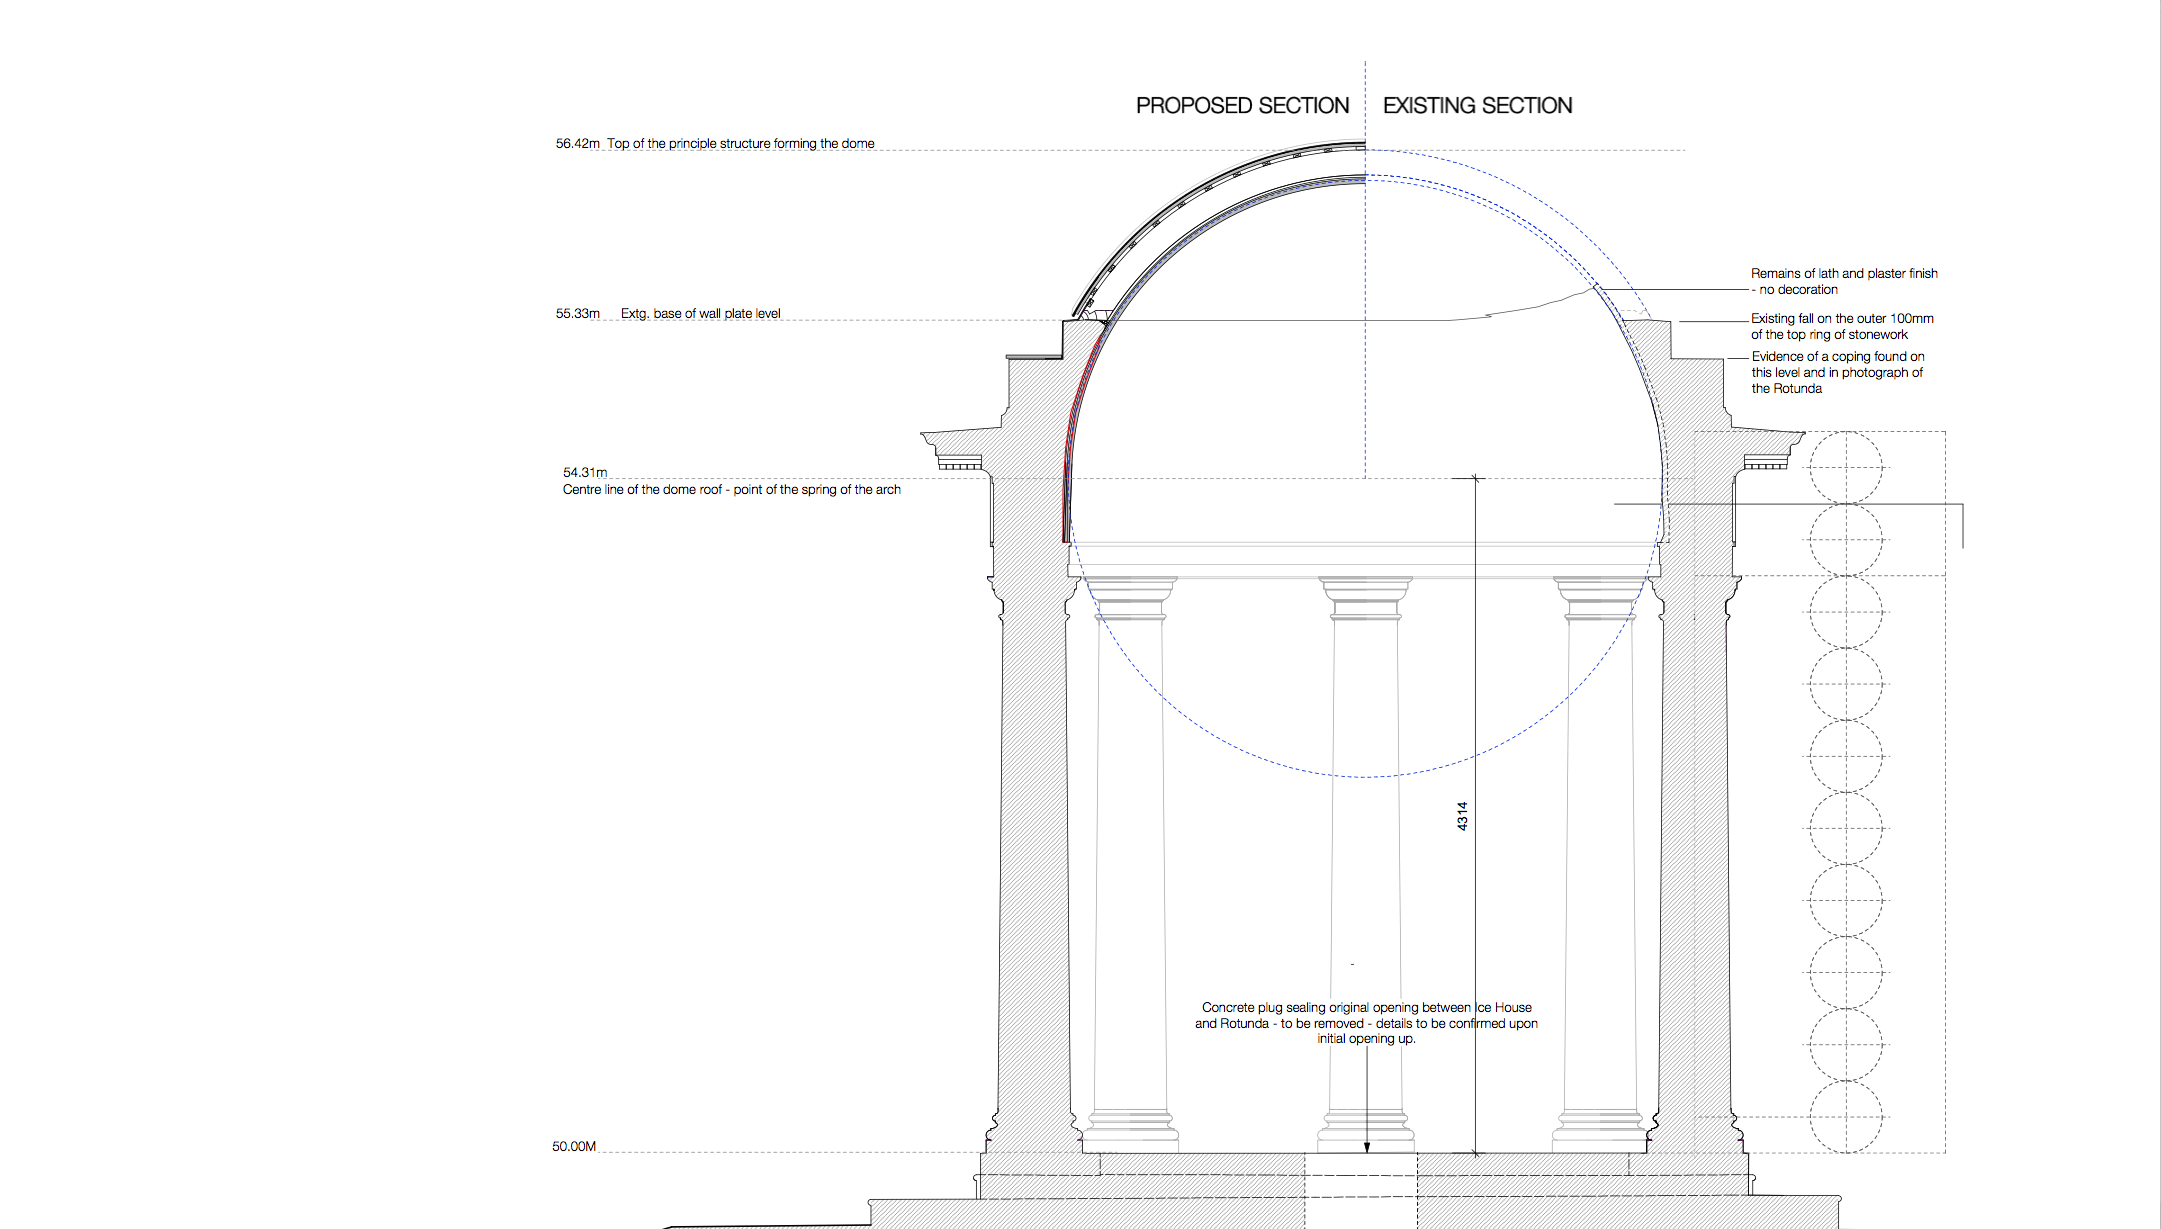The image size is (2161, 1229).
Task: Click the centre line of dome roof text
Action: point(731,490)
